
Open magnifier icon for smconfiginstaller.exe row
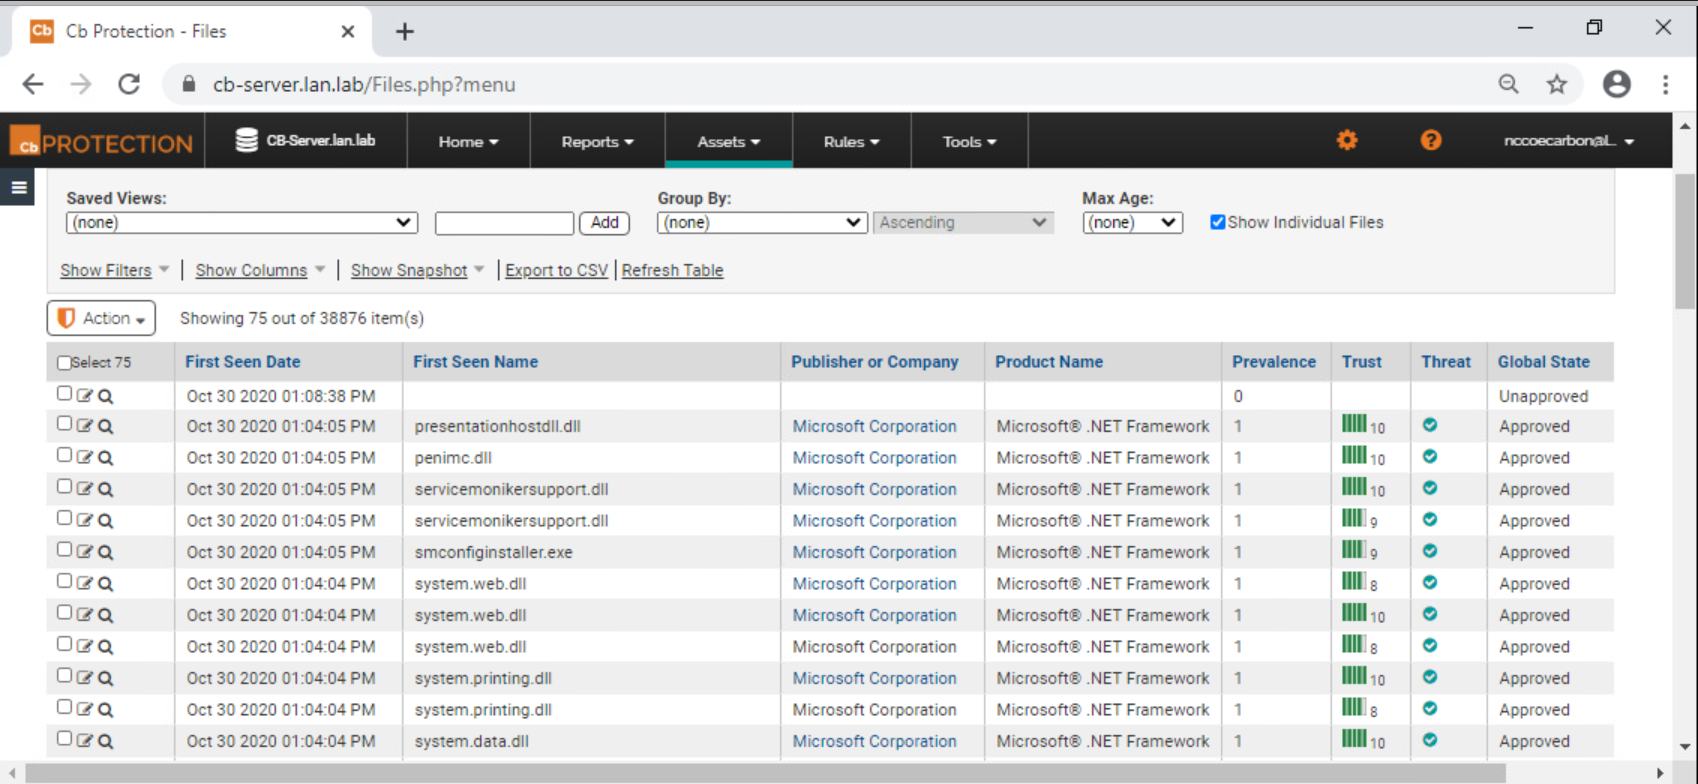[x=105, y=552]
